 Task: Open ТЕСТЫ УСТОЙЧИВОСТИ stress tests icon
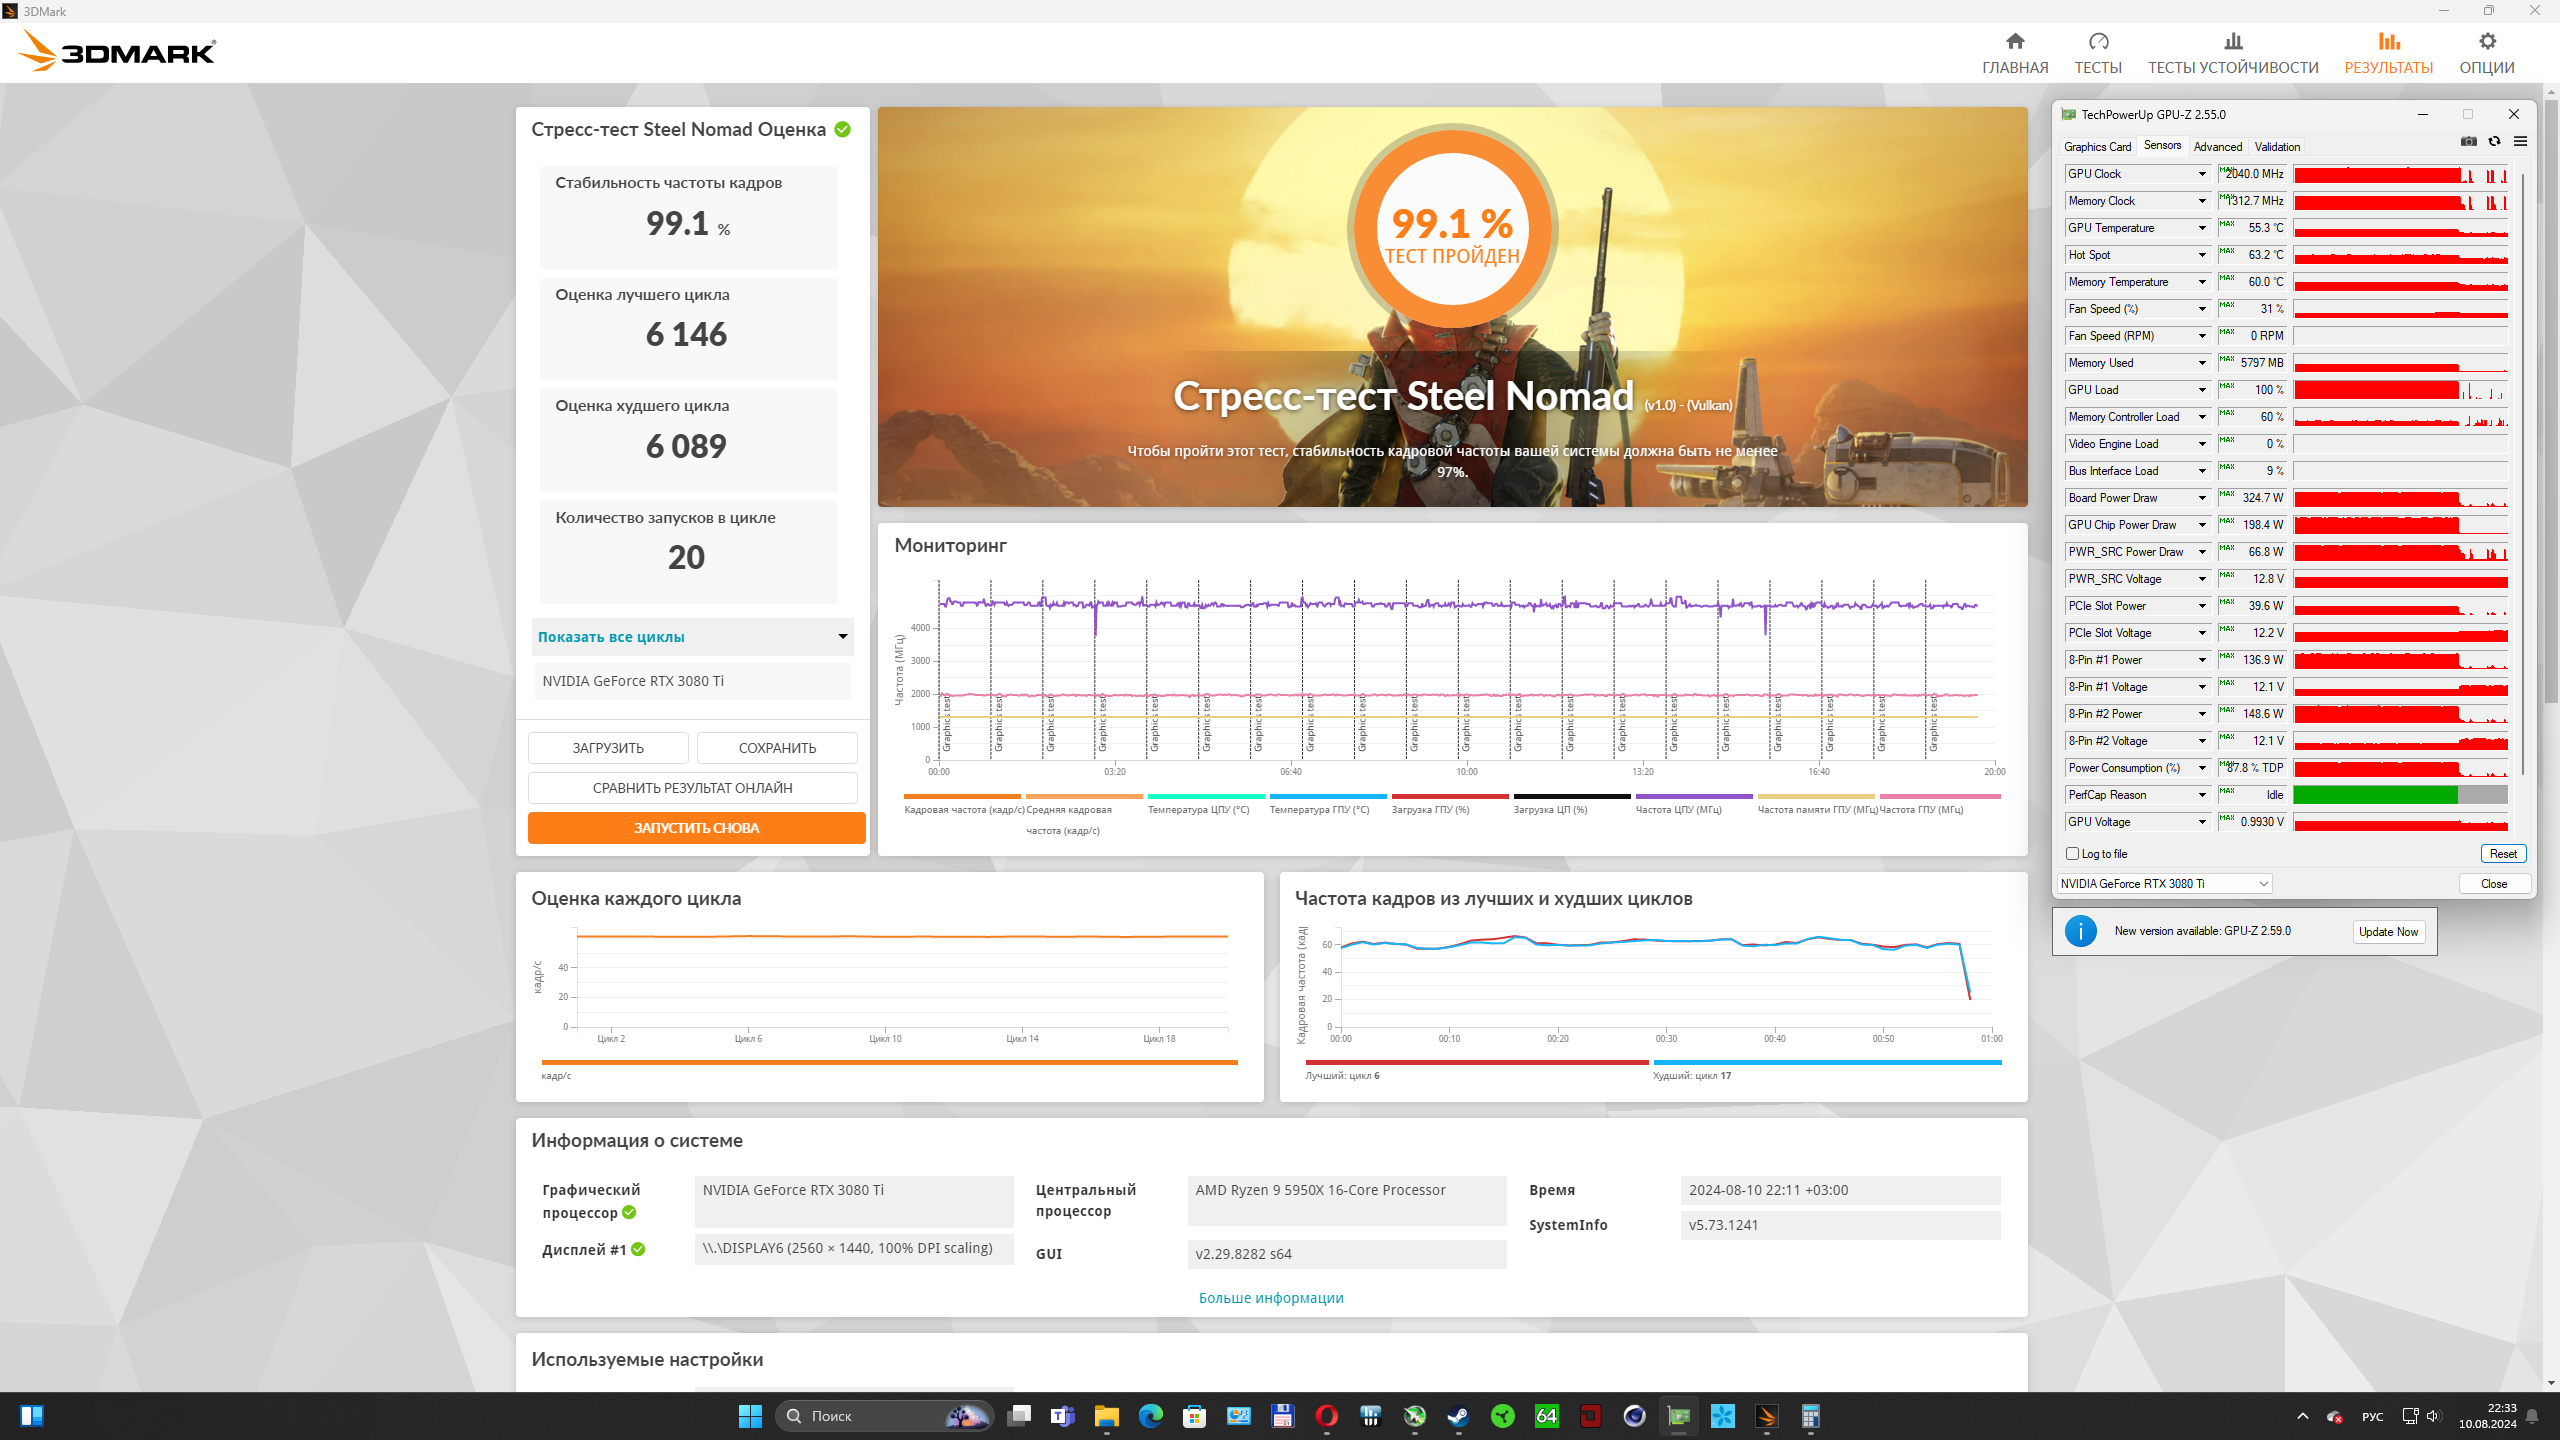[2232, 41]
